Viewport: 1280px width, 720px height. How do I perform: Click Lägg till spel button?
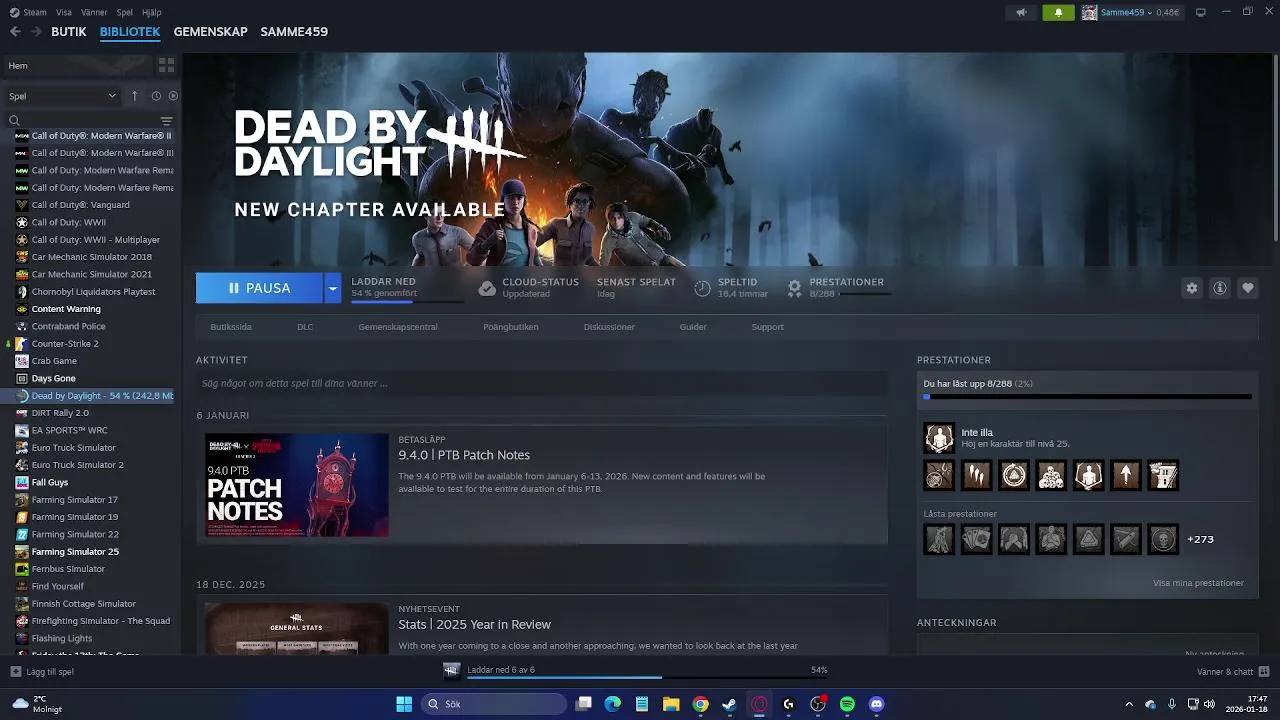[42, 672]
